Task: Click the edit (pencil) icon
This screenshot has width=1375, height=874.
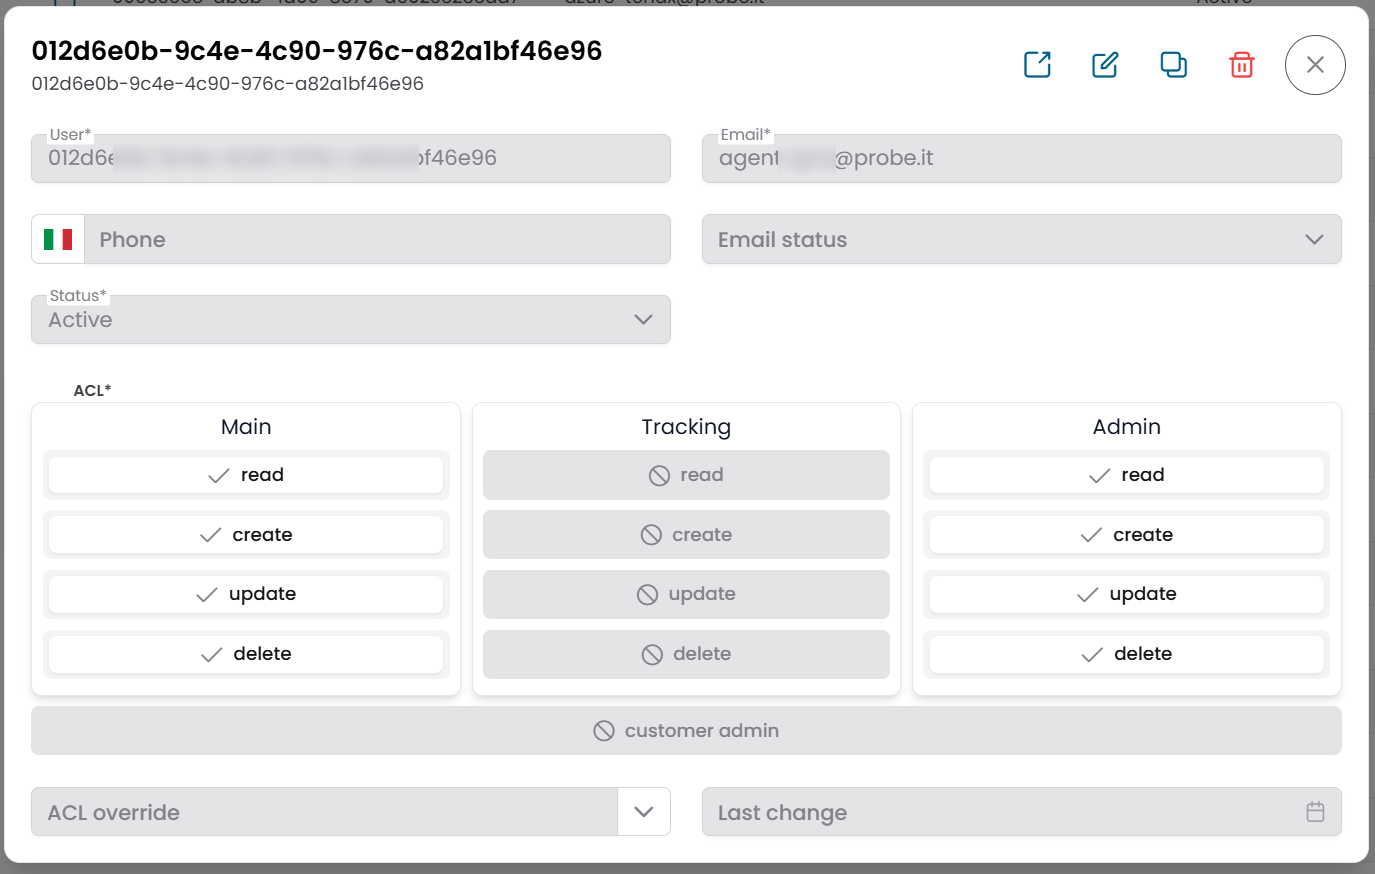Action: click(1105, 64)
